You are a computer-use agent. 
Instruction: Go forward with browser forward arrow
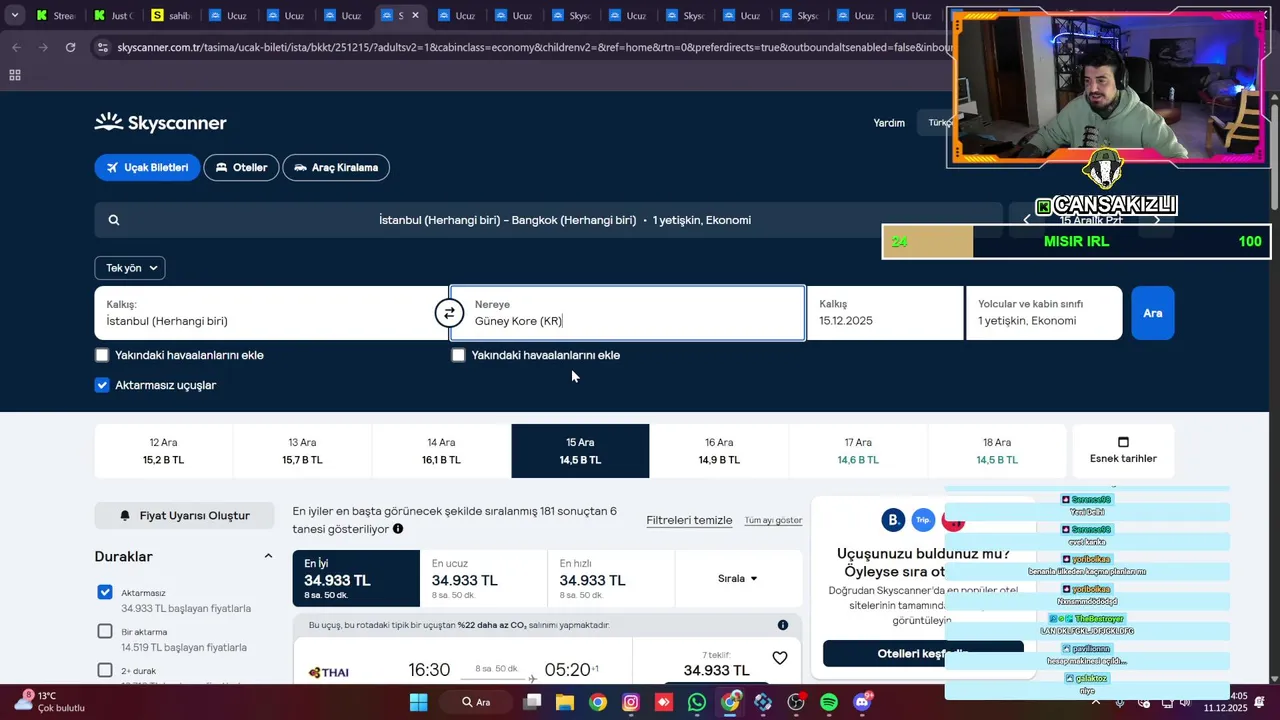click(x=43, y=47)
